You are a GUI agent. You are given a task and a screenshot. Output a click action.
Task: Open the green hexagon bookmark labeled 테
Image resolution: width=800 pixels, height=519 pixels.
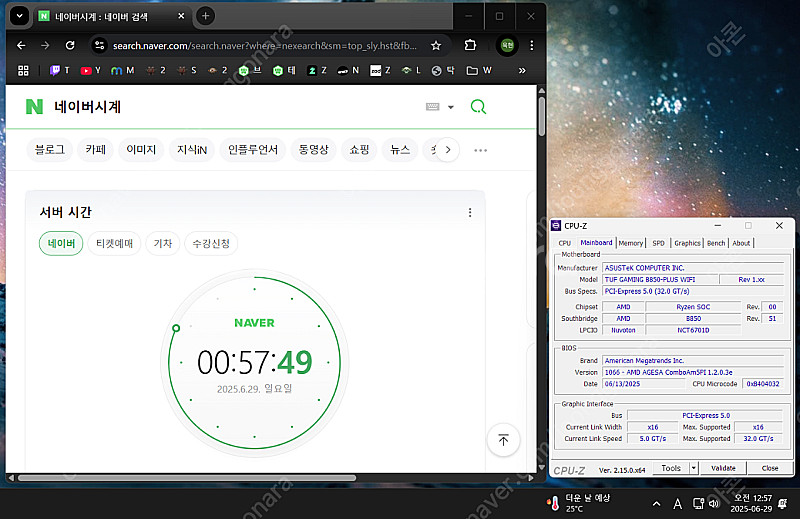[x=284, y=70]
